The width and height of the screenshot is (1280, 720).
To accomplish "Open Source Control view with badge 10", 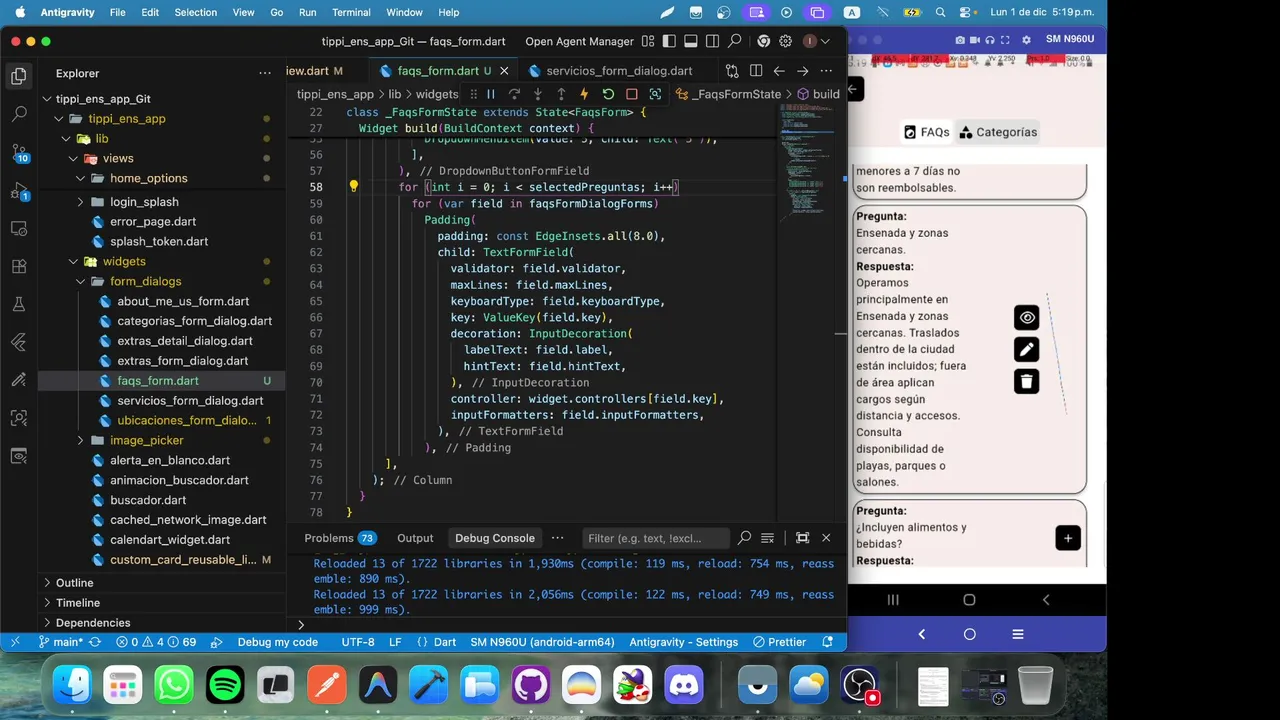I will [18, 152].
